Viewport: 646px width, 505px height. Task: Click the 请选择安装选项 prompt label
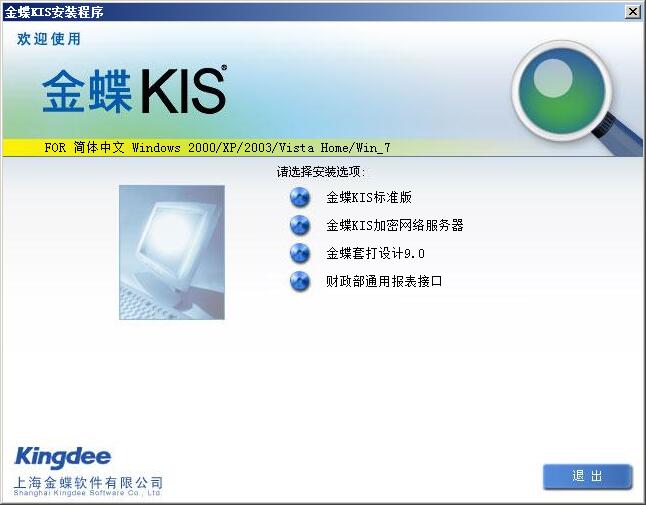tap(321, 171)
